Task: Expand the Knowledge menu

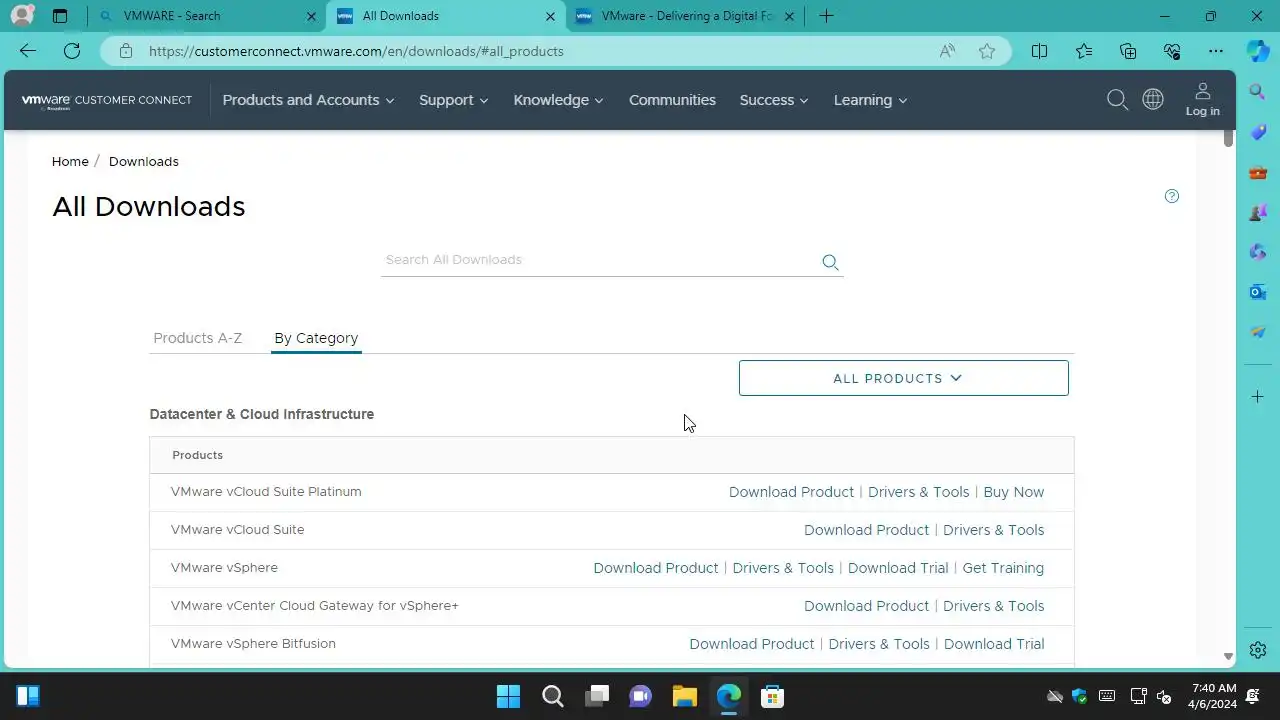Action: pyautogui.click(x=558, y=100)
